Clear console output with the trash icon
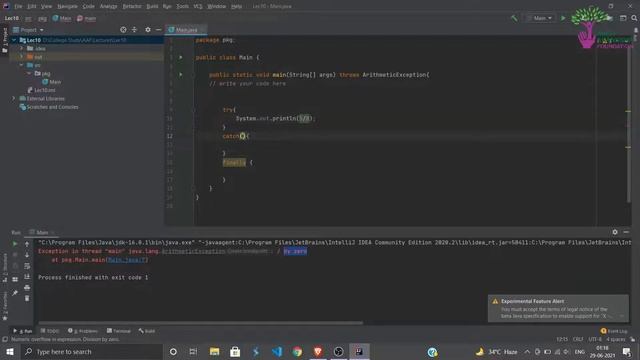Screen dimensions: 640x360 (27, 298)
